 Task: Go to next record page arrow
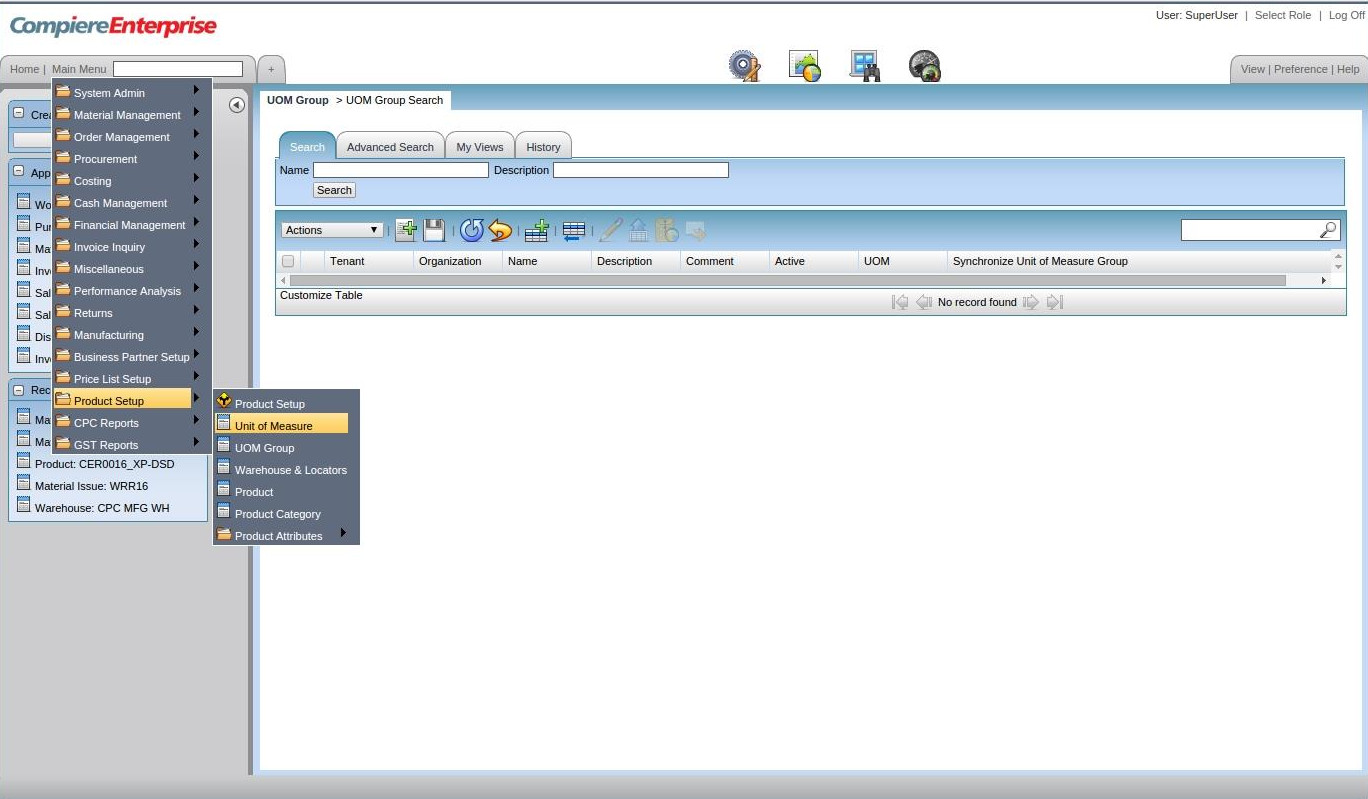coord(1031,302)
